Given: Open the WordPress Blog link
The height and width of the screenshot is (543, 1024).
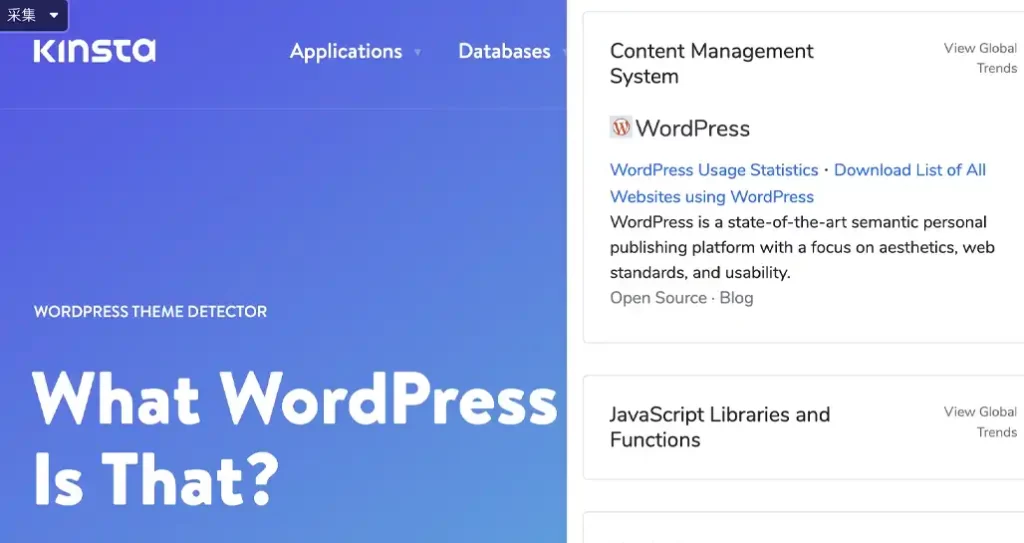Looking at the screenshot, I should (736, 298).
